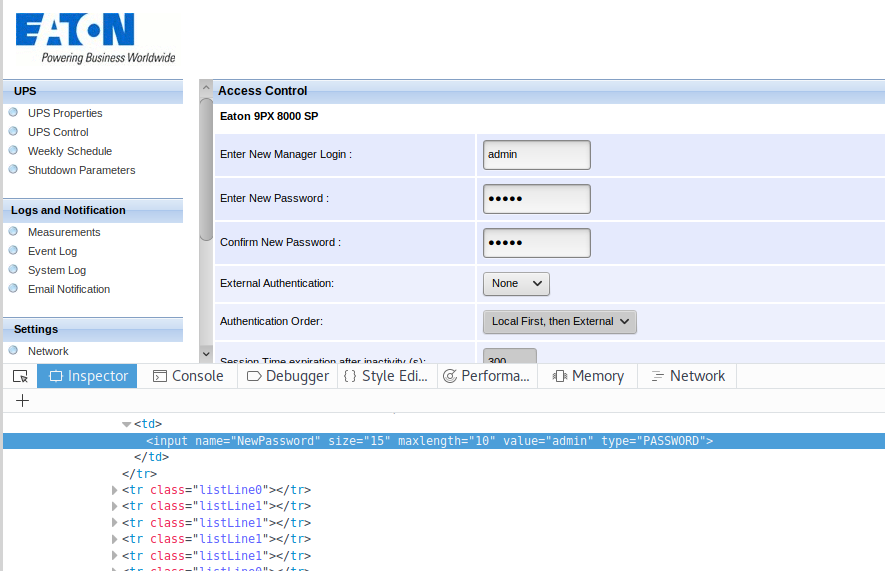Click the plus icon to add node
This screenshot has width=885, height=571.
(x=23, y=401)
